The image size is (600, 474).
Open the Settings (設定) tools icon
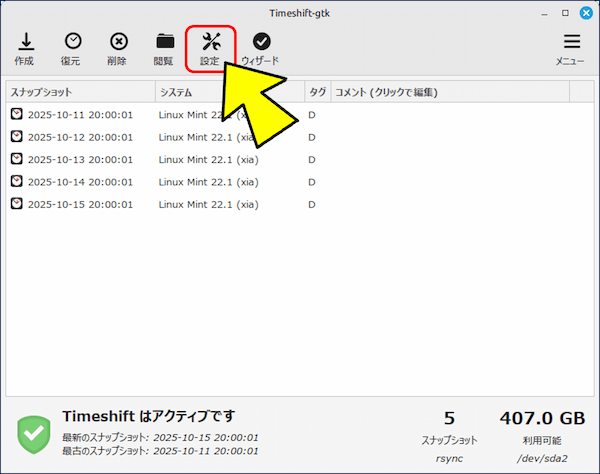coord(211,47)
